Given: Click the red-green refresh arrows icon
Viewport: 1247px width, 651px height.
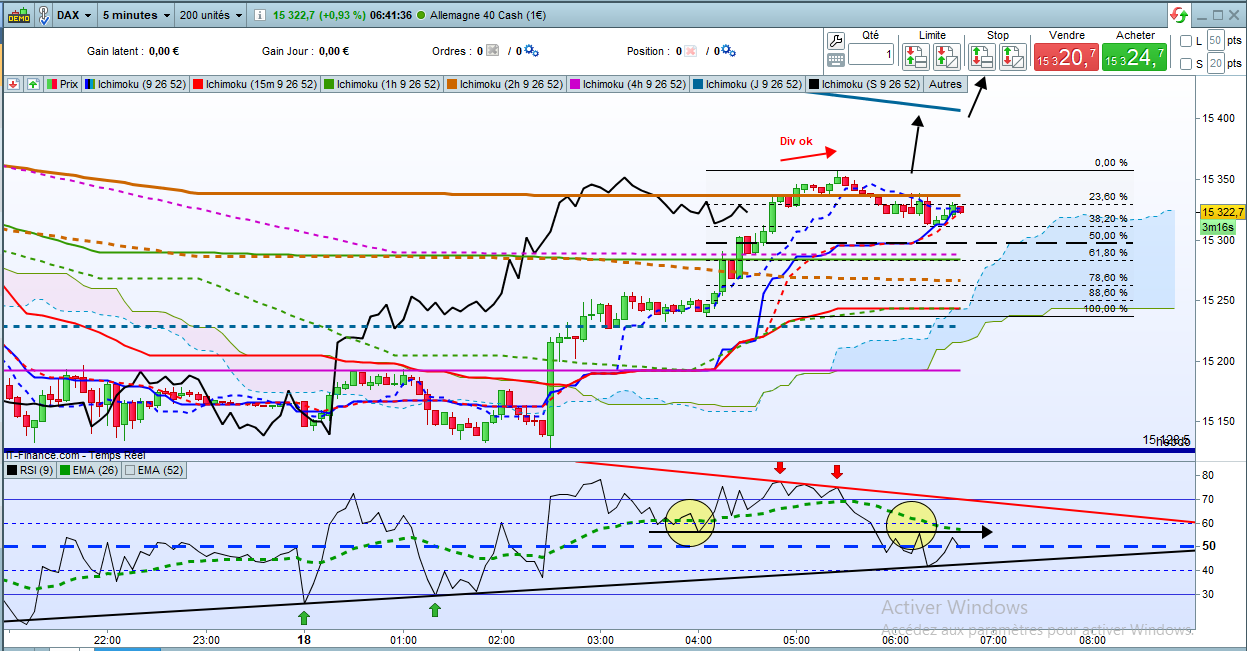Looking at the screenshot, I should point(1180,15).
